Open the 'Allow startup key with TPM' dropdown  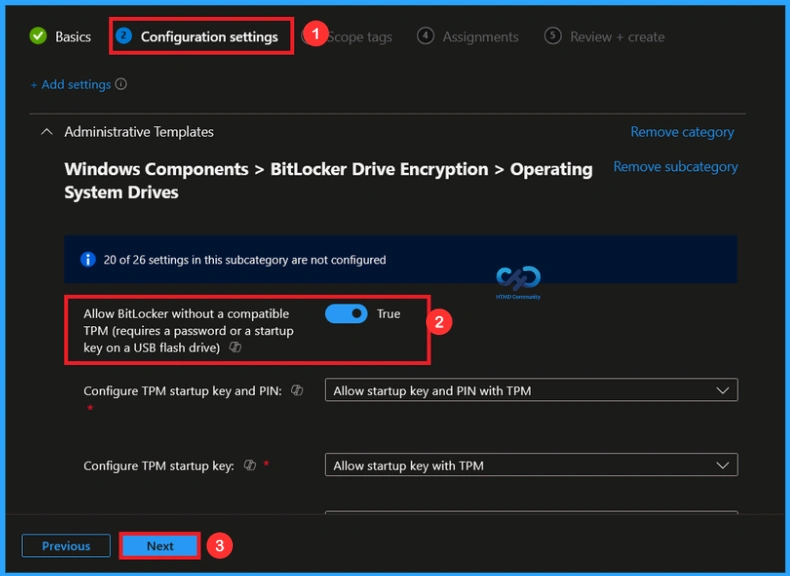tap(531, 465)
